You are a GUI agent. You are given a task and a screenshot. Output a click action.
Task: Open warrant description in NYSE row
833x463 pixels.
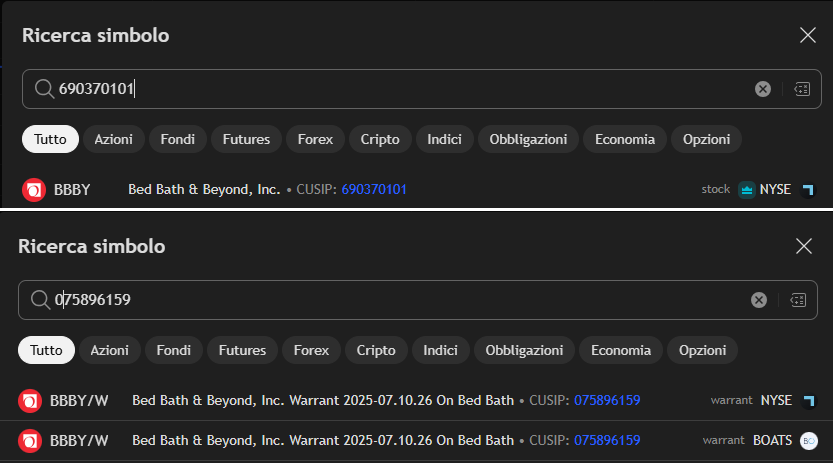tap(323, 400)
